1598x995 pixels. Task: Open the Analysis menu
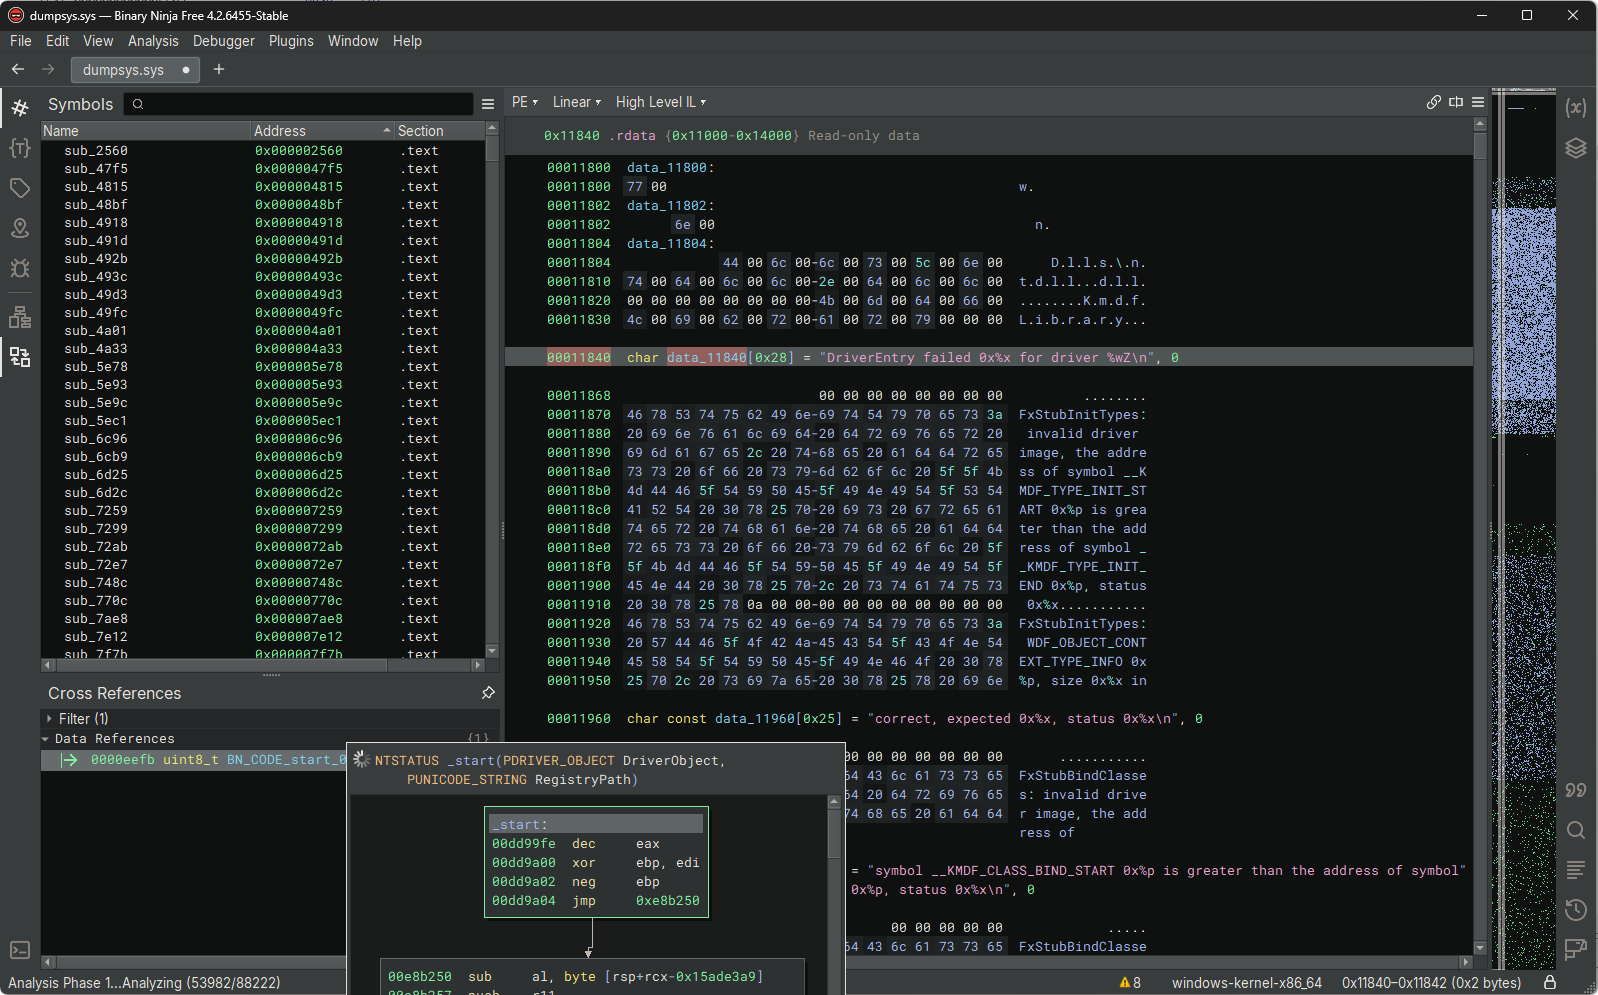[153, 41]
